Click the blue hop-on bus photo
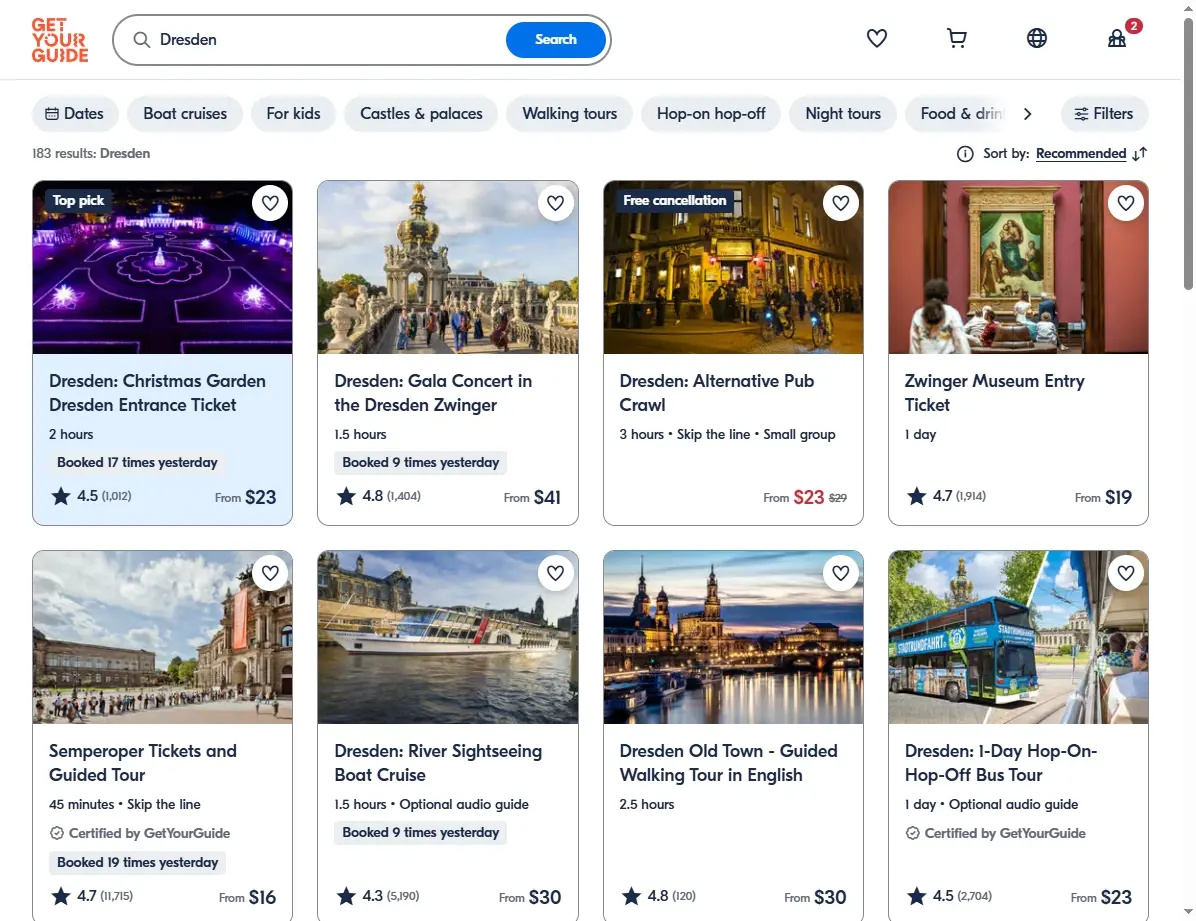1196x921 pixels. (1018, 637)
